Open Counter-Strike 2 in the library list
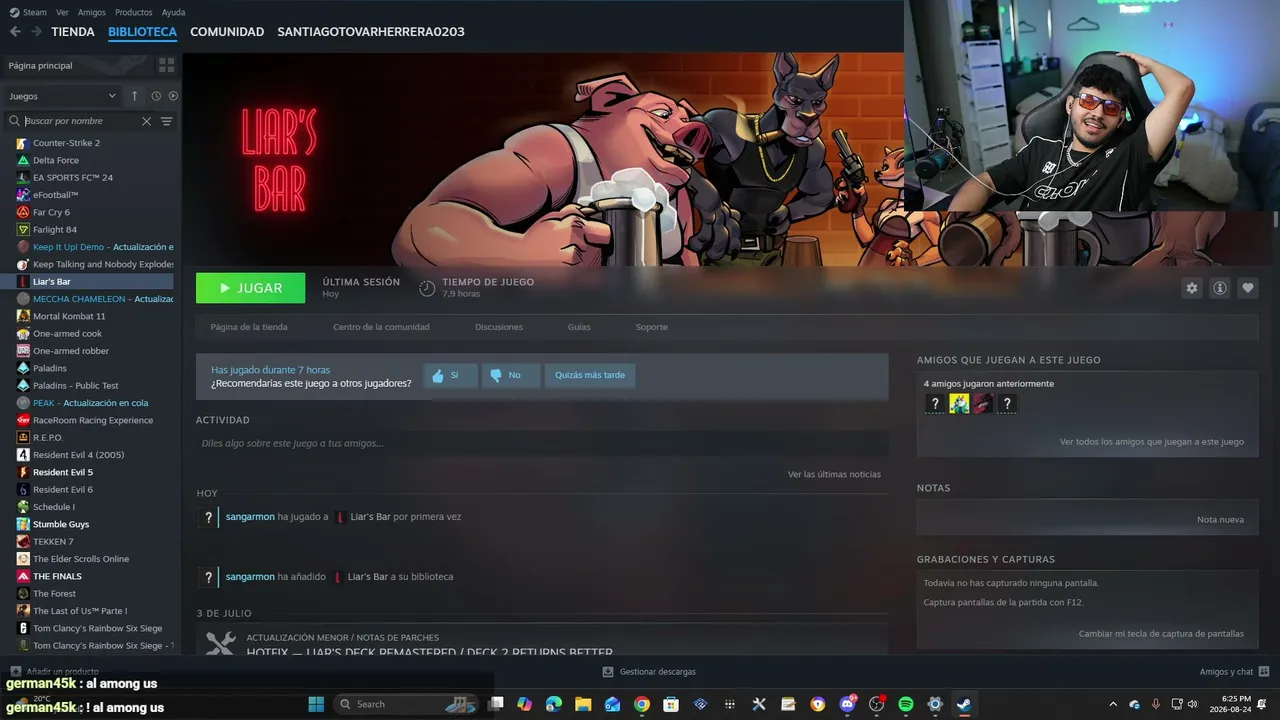Image resolution: width=1280 pixels, height=720 pixels. (x=66, y=143)
